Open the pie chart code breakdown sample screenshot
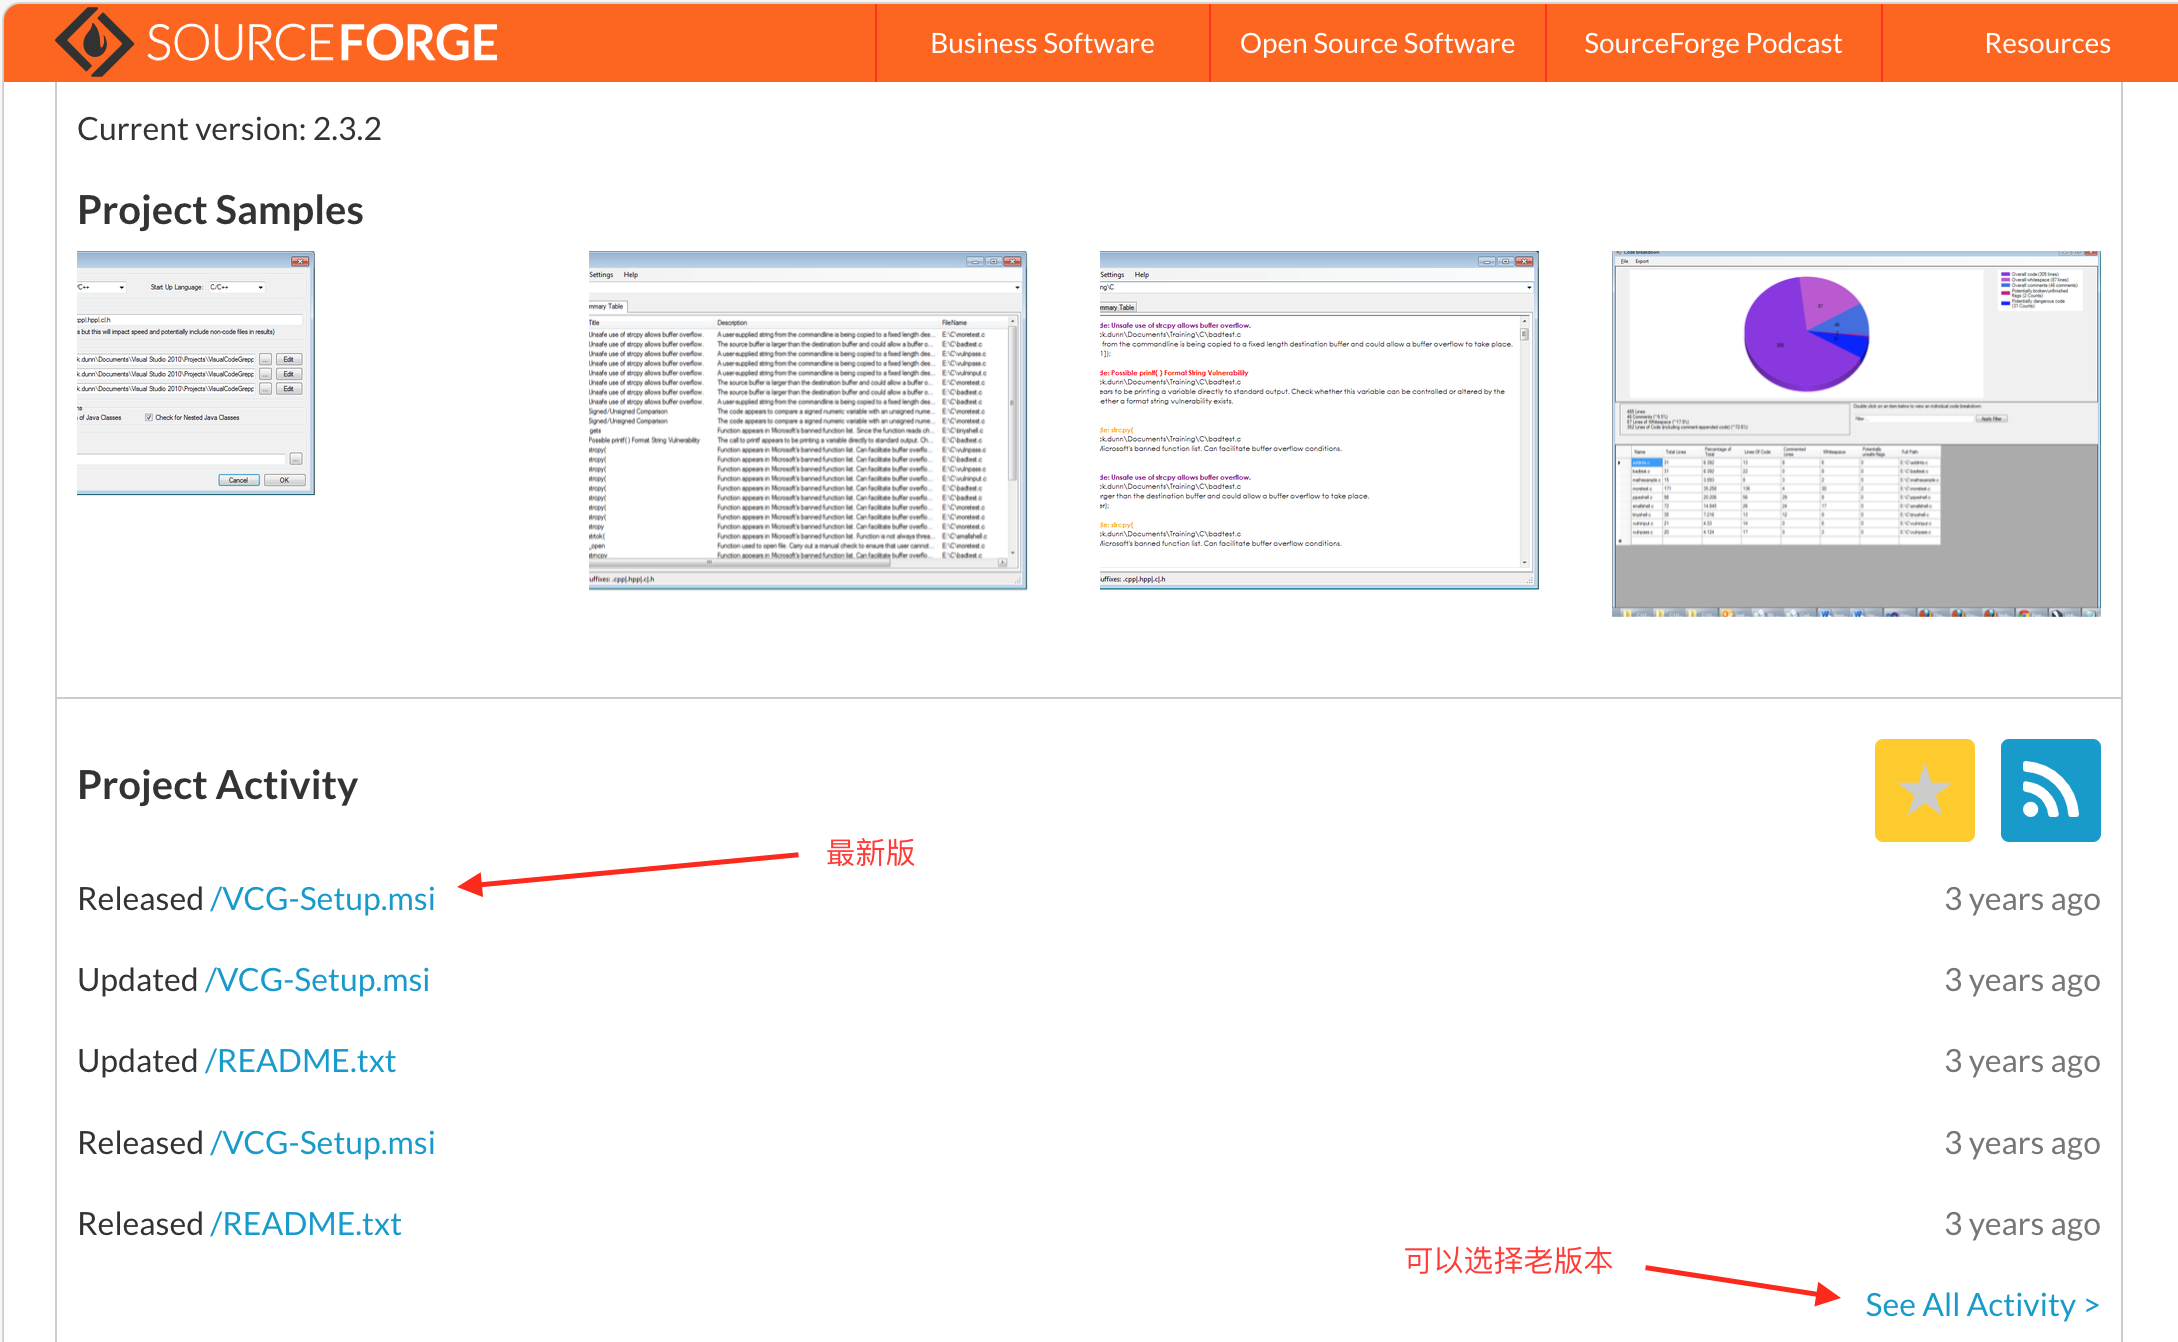2178x1342 pixels. tap(1855, 430)
